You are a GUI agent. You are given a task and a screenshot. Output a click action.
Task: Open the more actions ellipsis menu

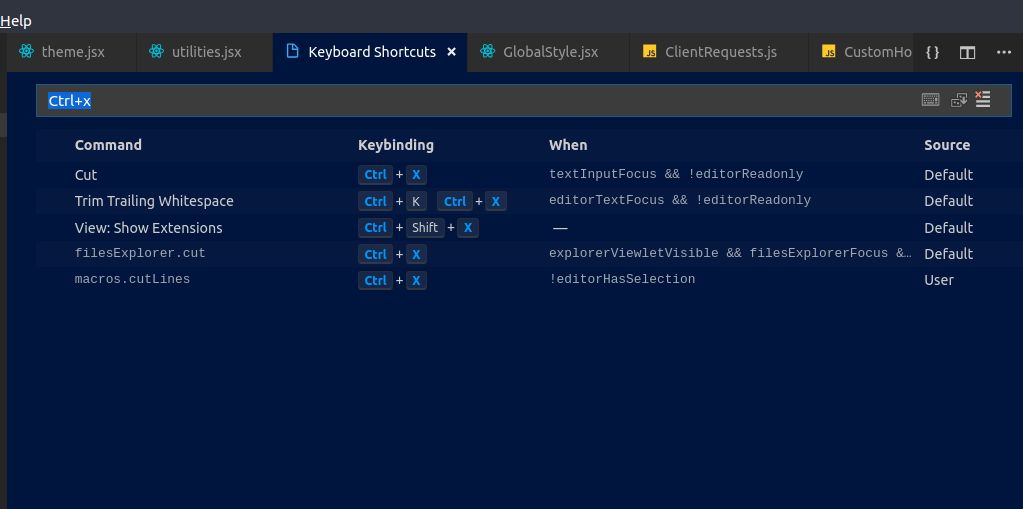pyautogui.click(x=1003, y=52)
